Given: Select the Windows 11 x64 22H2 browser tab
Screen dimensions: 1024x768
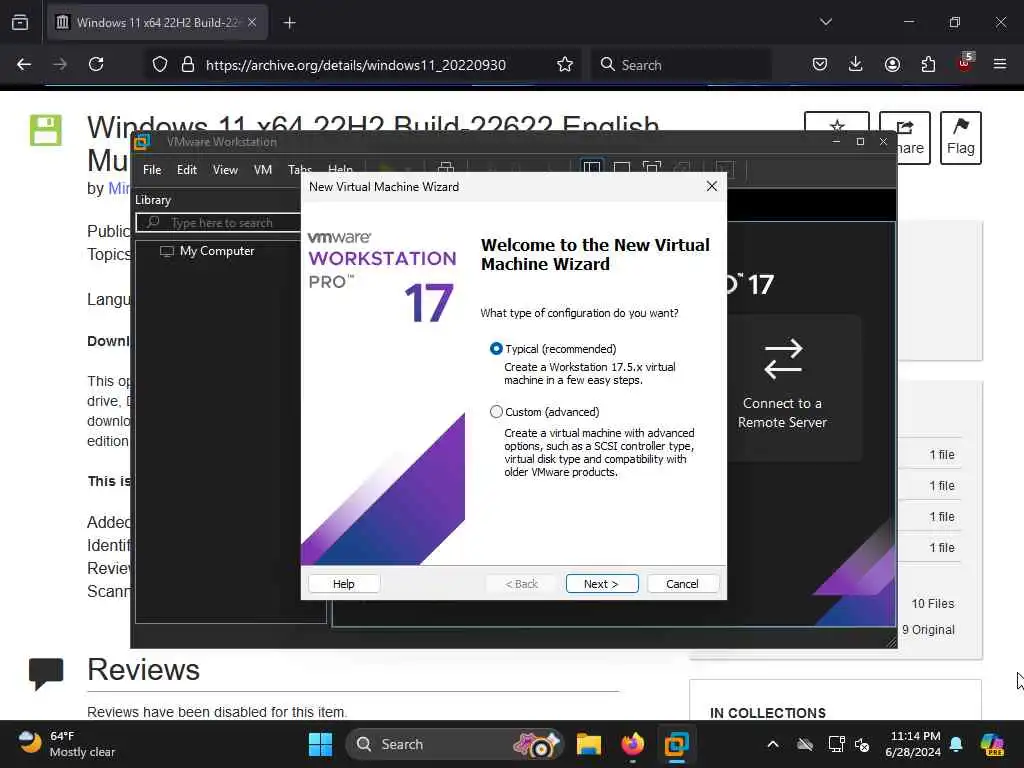Looking at the screenshot, I should [x=157, y=22].
